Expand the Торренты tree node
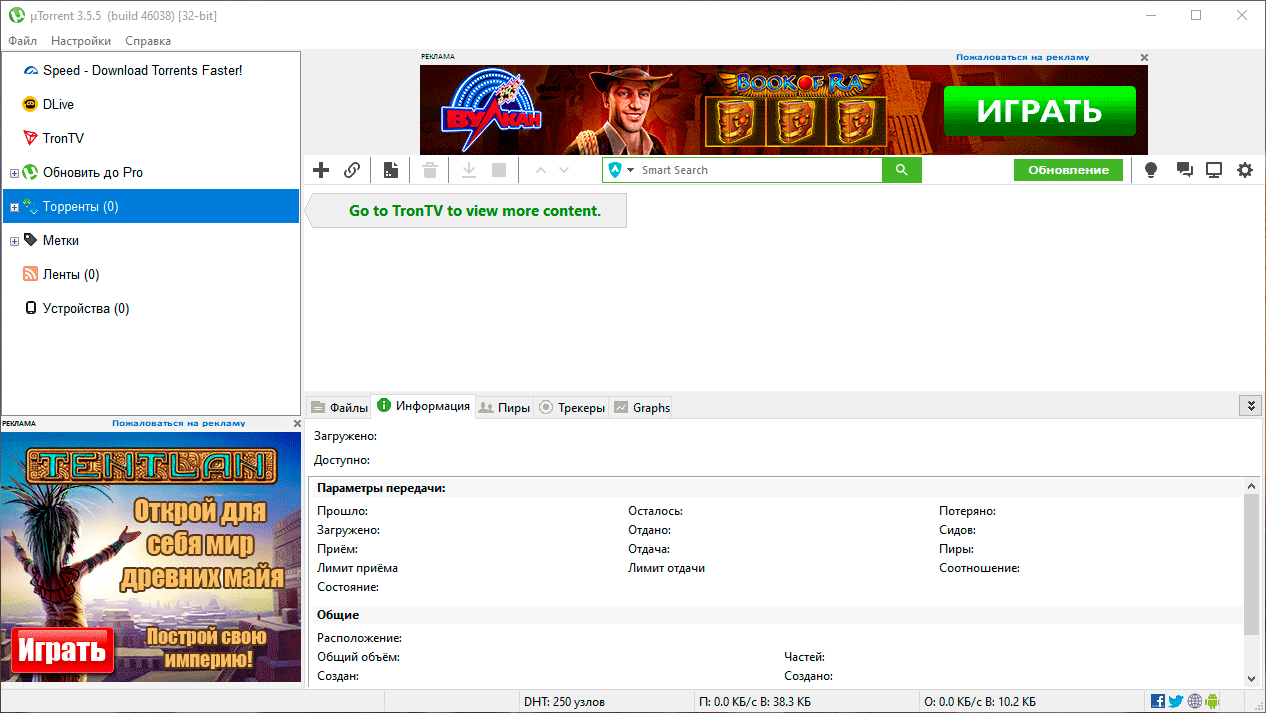The width and height of the screenshot is (1266, 713). [x=14, y=207]
